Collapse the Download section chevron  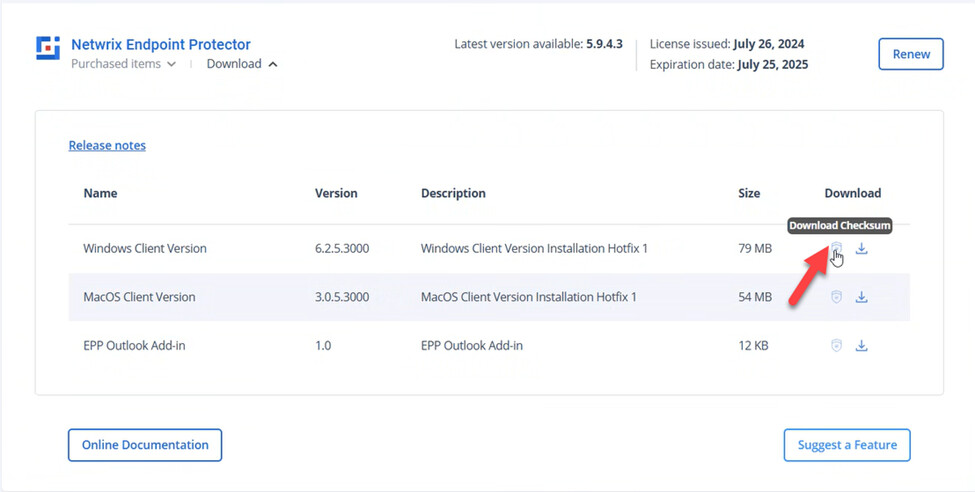(x=273, y=64)
